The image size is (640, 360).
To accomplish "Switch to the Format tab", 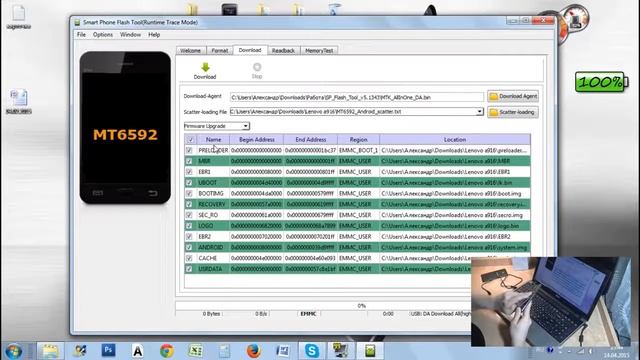I will tap(220, 51).
